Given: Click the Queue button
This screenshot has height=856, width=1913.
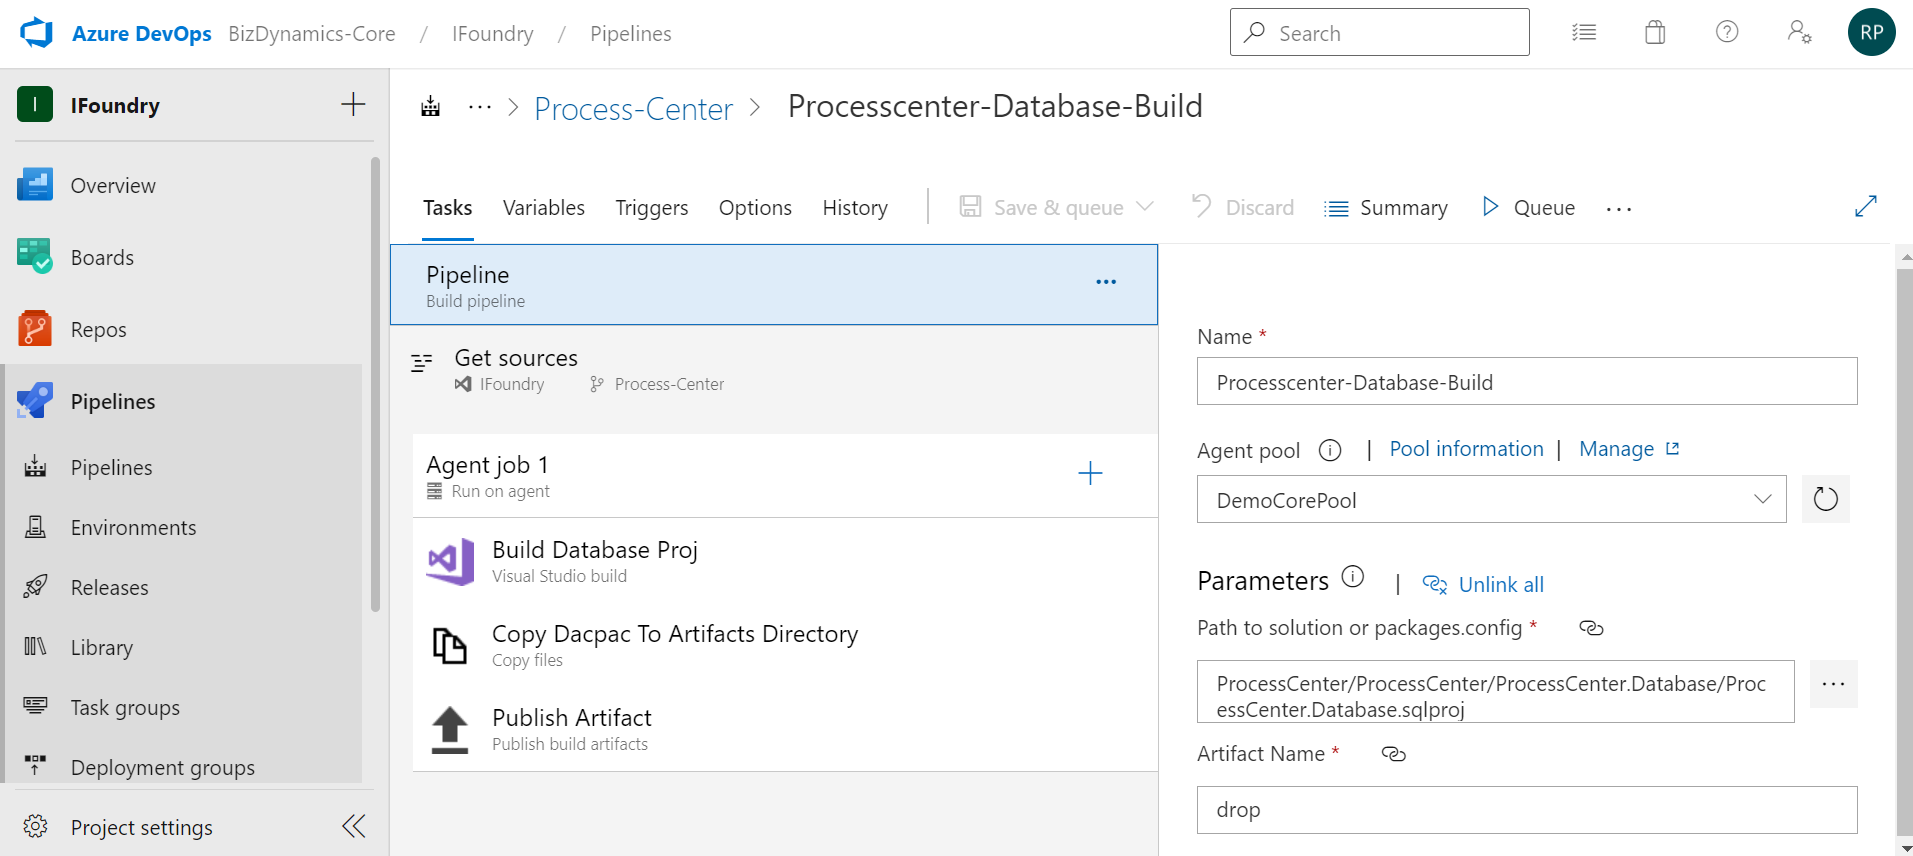Looking at the screenshot, I should (1528, 207).
